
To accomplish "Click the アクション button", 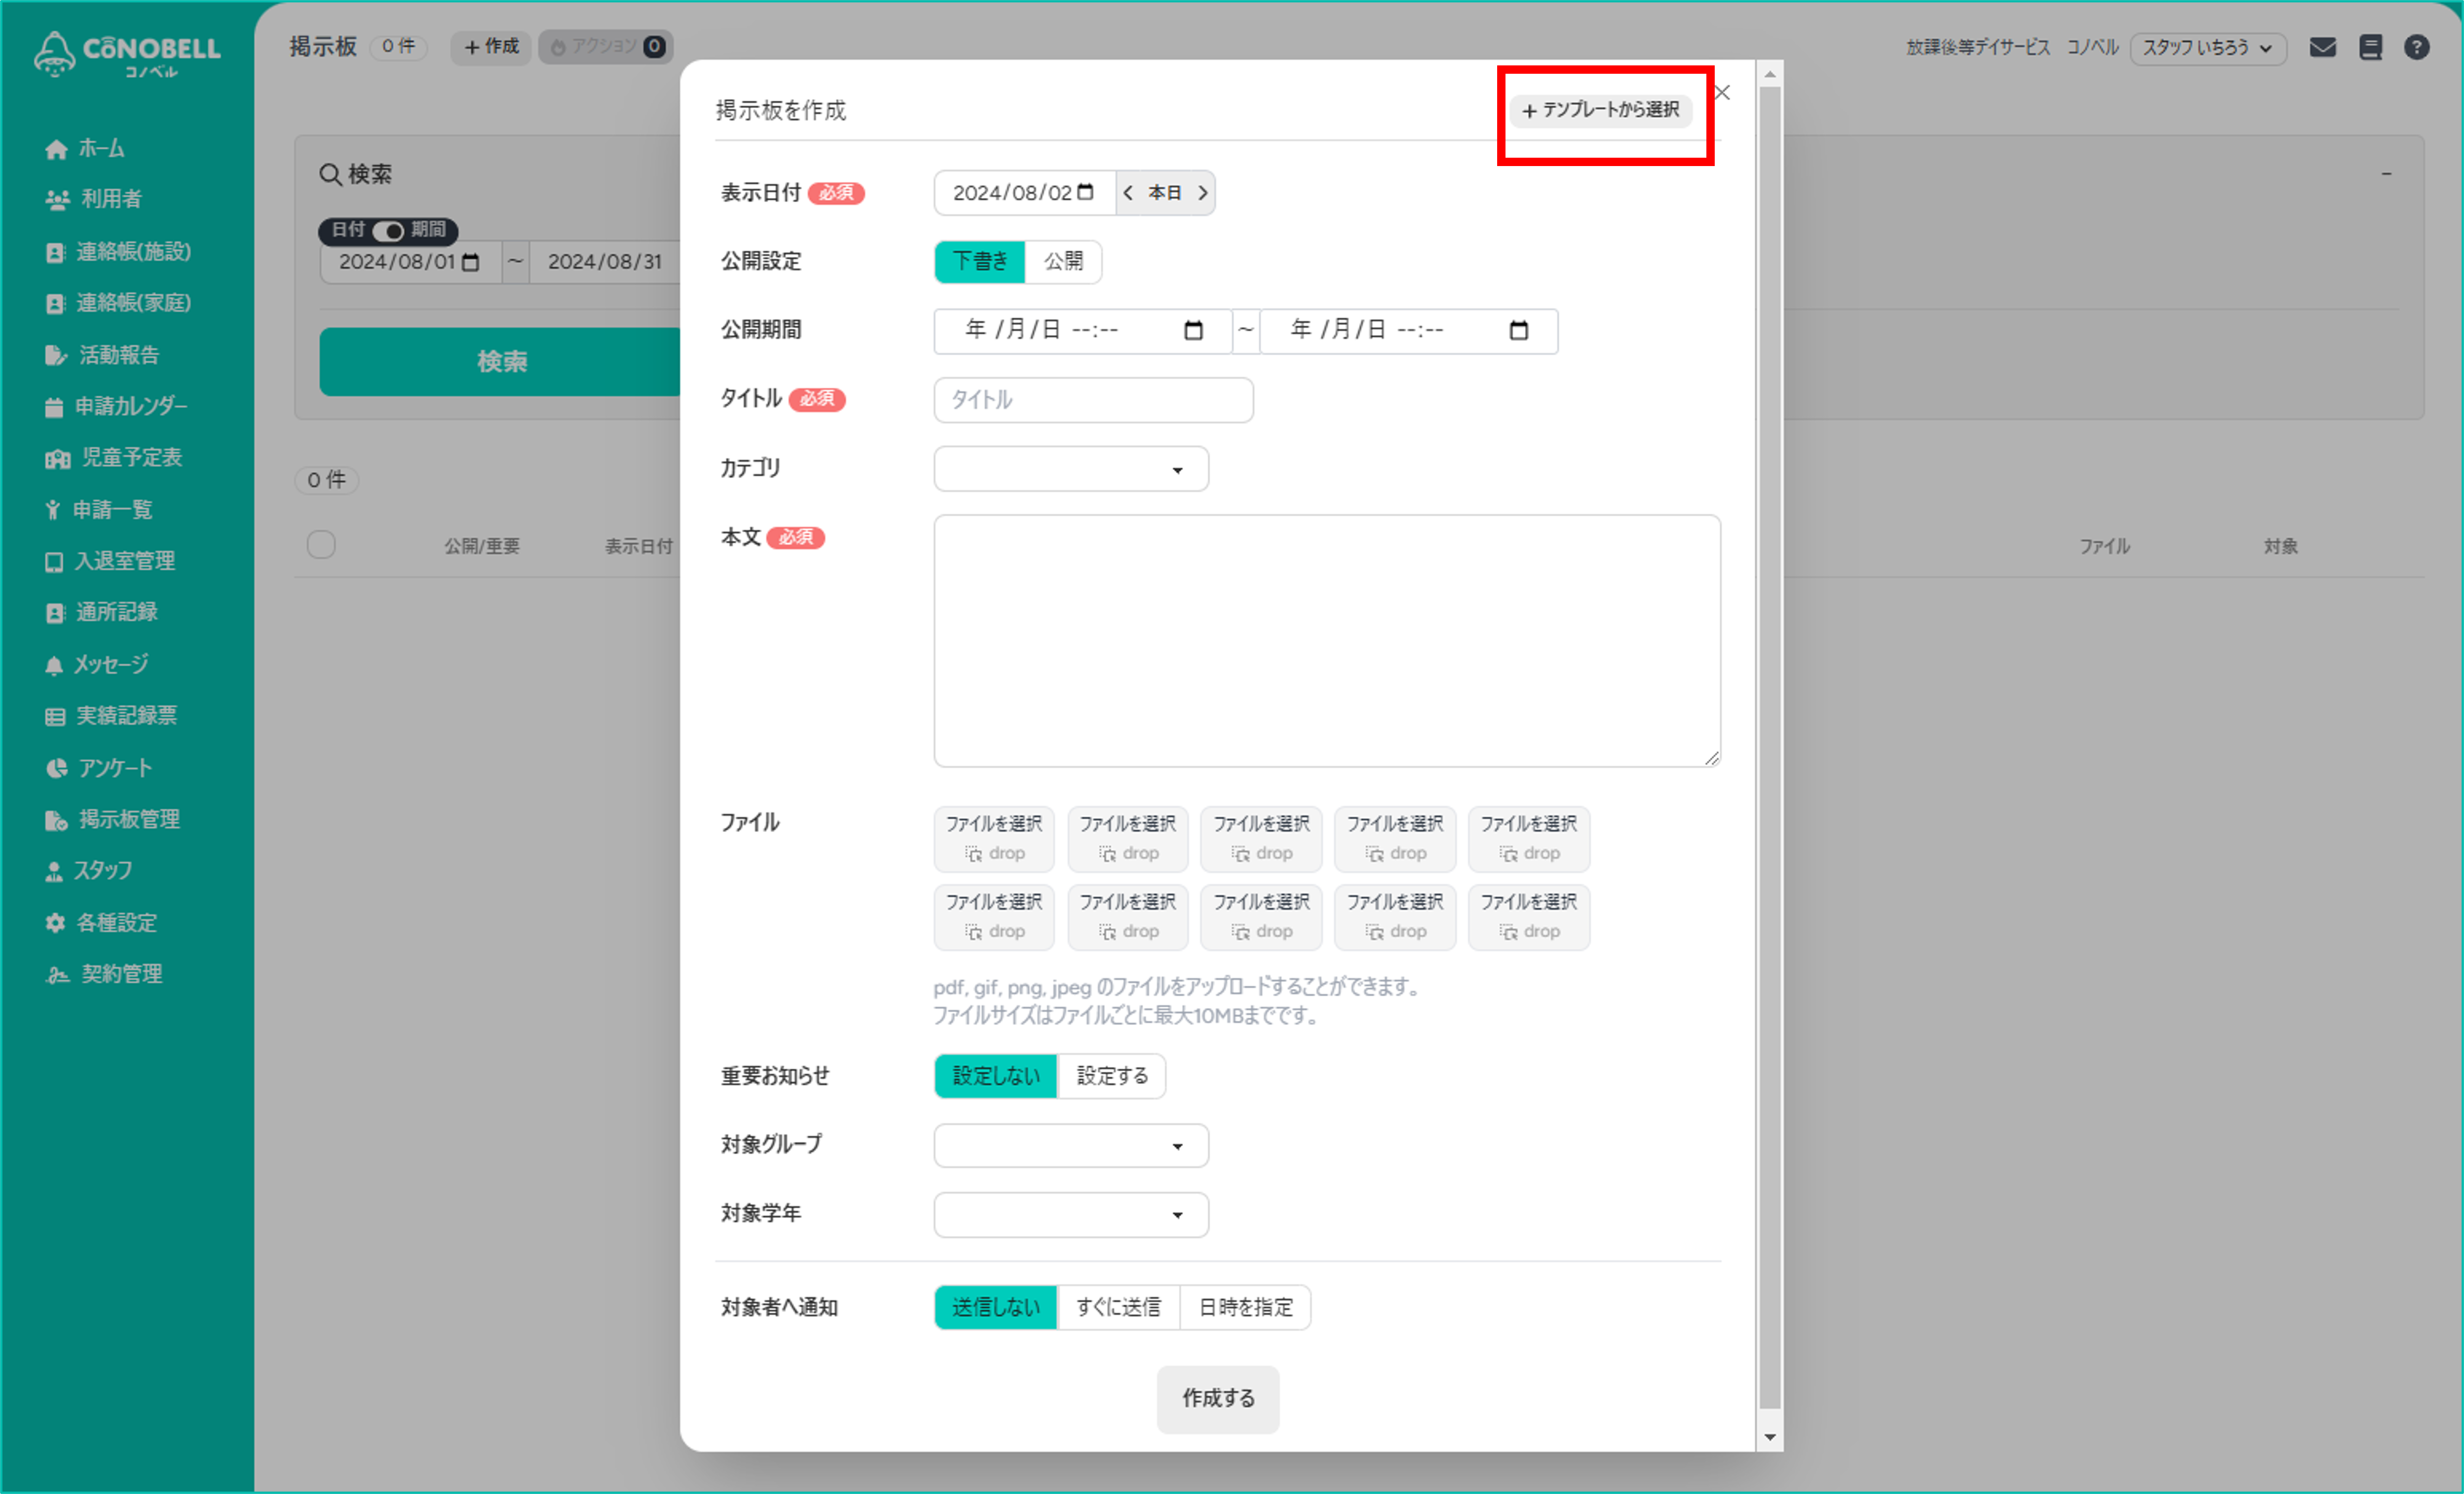I will [606, 47].
